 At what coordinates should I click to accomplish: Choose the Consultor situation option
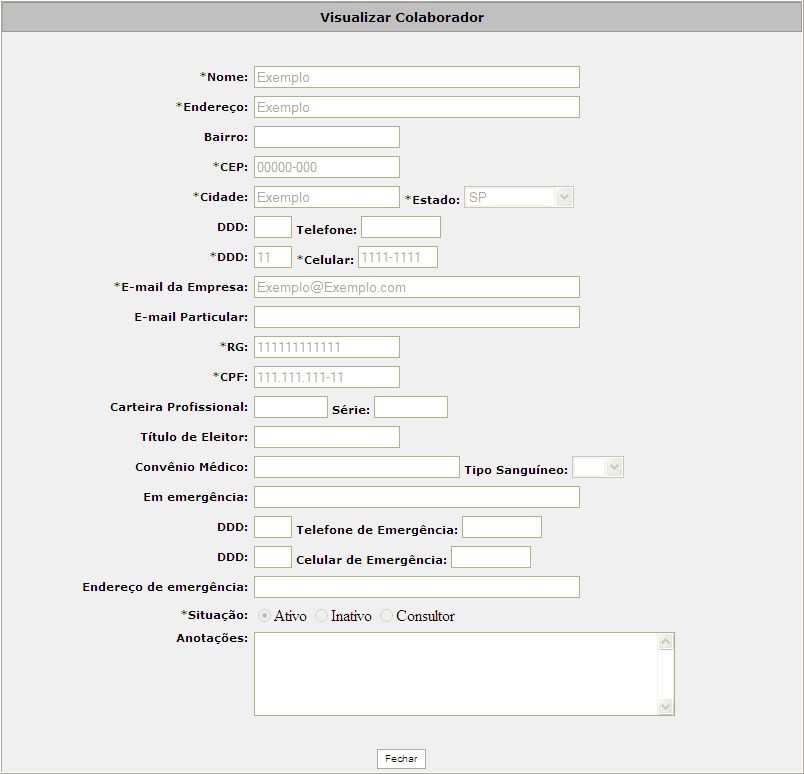click(x=386, y=616)
